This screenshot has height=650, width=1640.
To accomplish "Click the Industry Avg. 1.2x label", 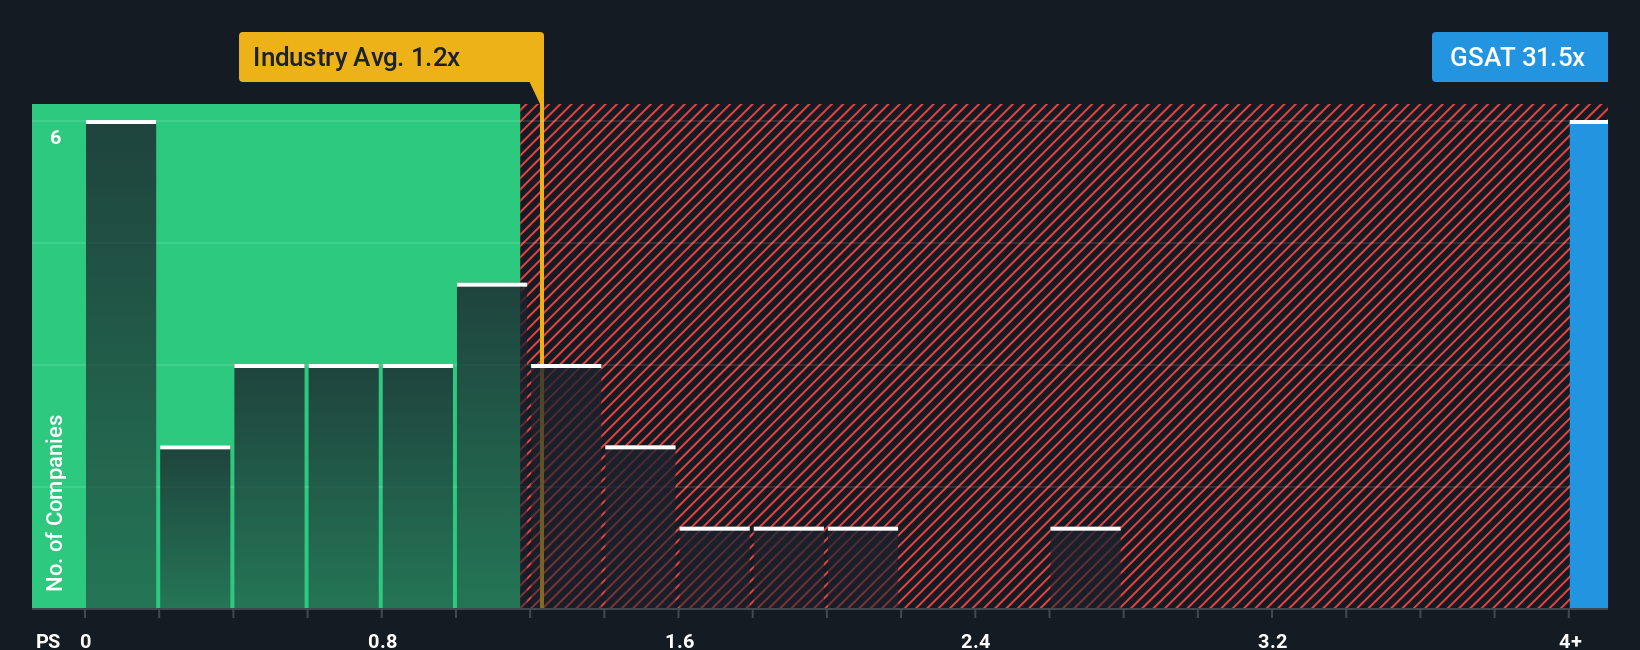I will (391, 57).
